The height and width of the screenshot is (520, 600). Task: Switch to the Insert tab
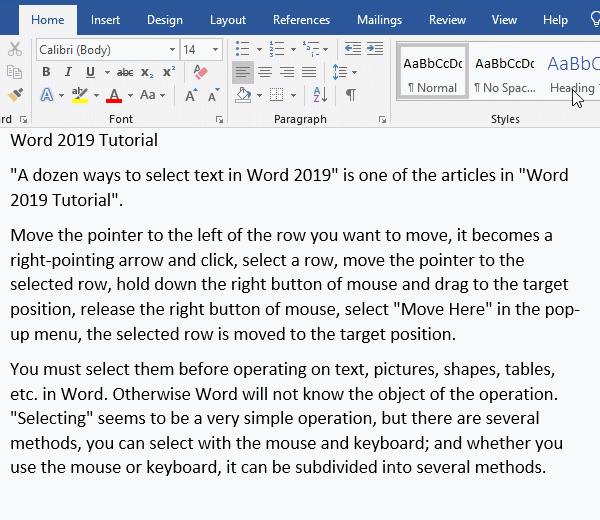click(105, 19)
